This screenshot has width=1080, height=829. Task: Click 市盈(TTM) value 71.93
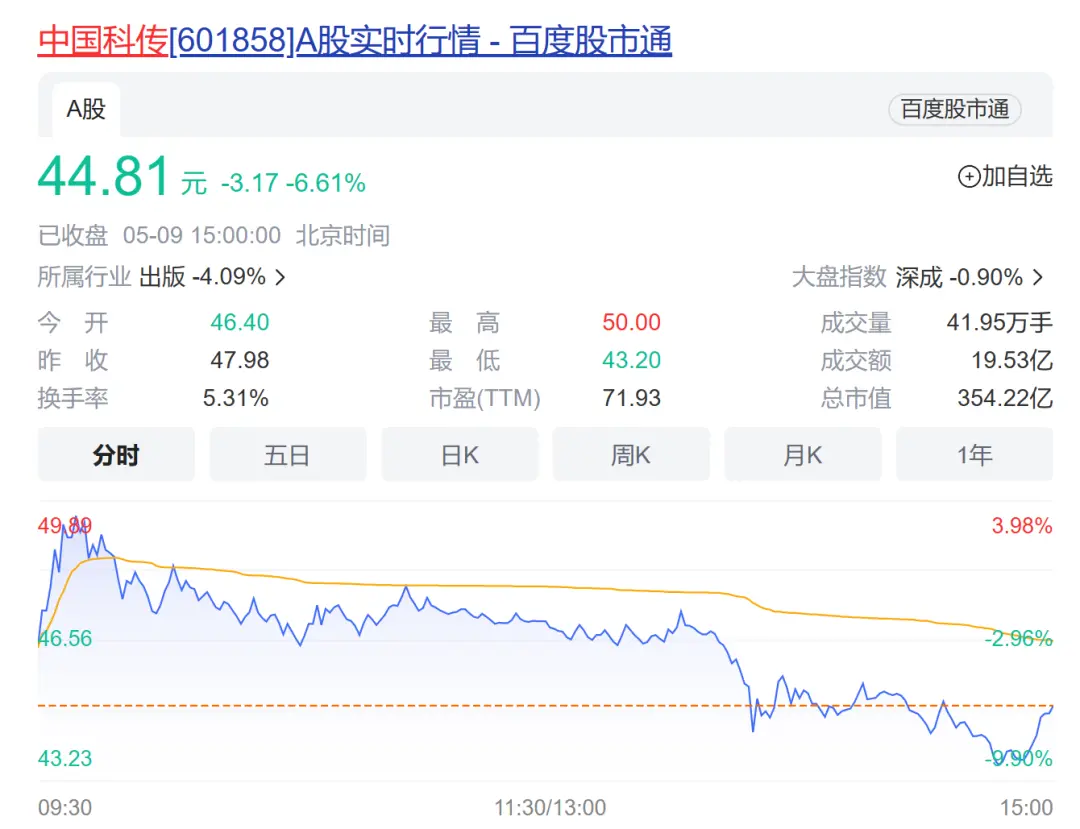632,398
